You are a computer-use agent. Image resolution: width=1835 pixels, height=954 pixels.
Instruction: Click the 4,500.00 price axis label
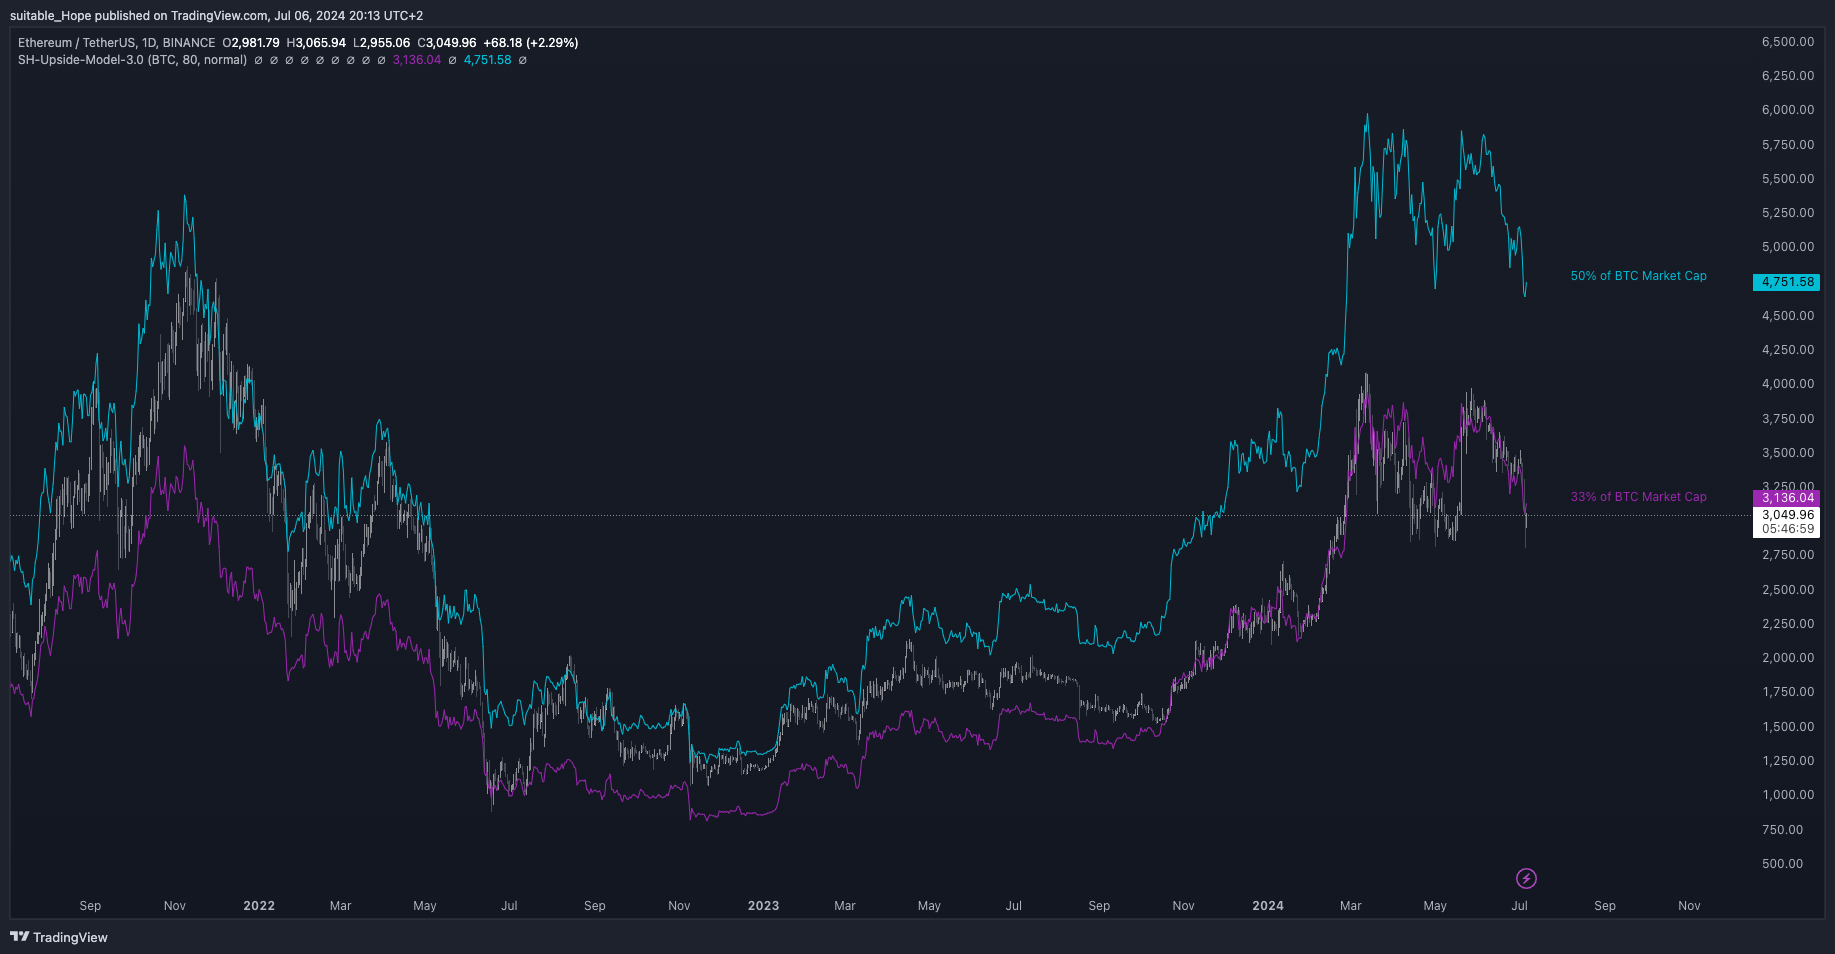tap(1788, 316)
